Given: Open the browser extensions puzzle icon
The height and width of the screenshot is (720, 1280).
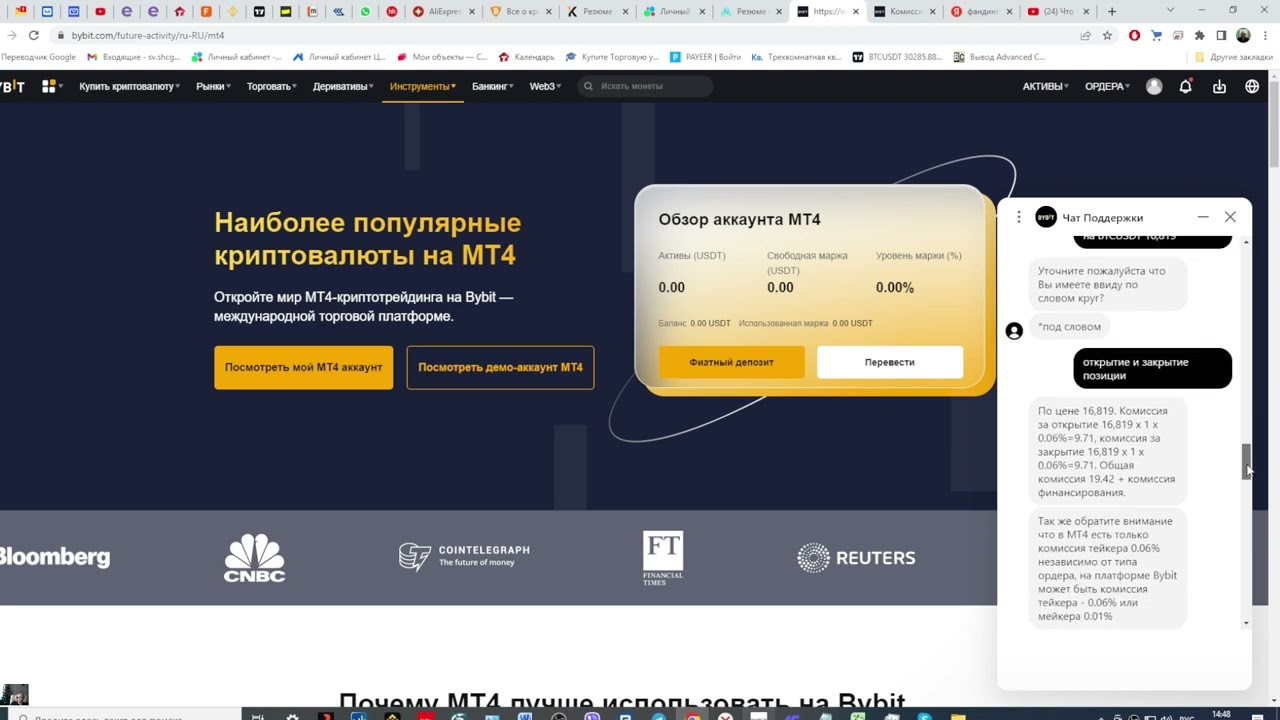Looking at the screenshot, I should (x=1199, y=35).
